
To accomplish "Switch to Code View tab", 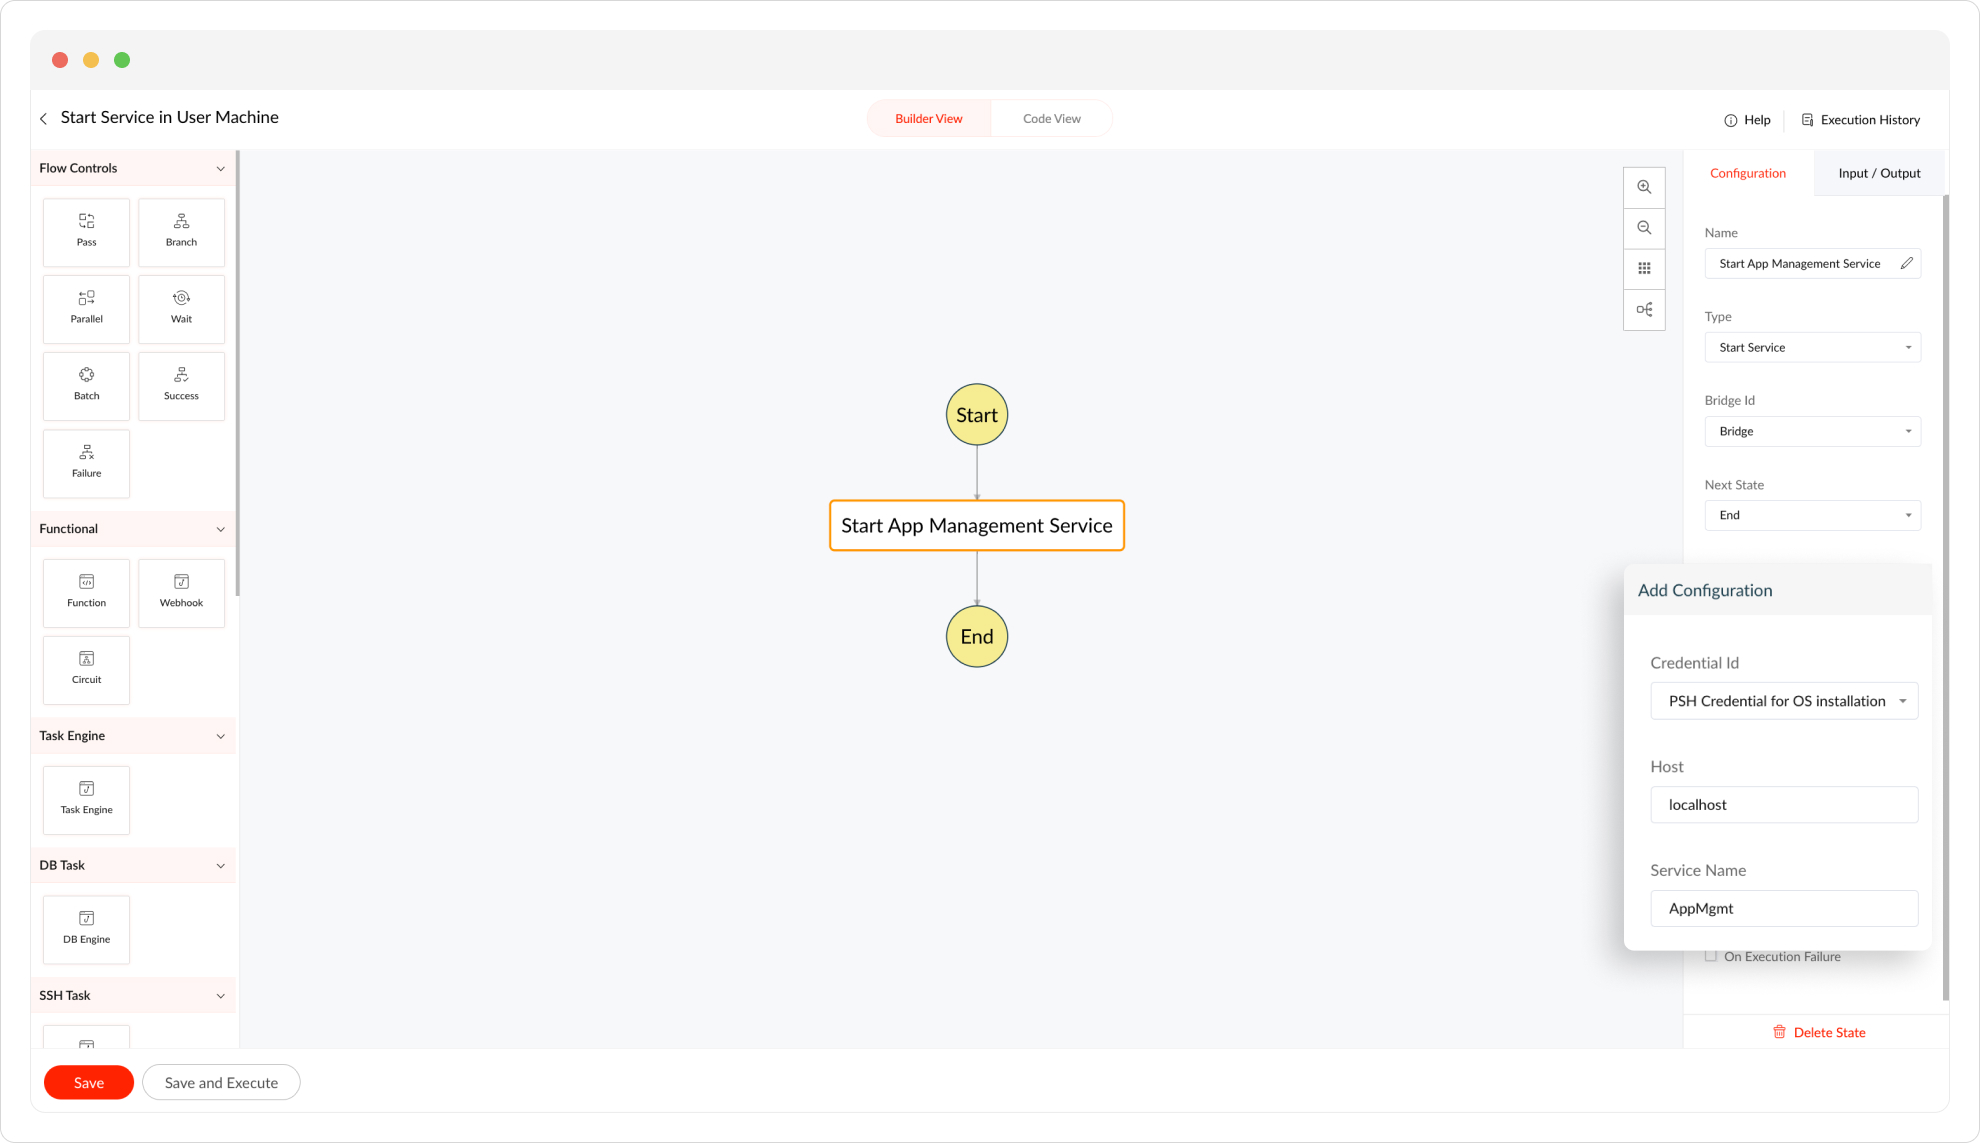I will [x=1051, y=118].
